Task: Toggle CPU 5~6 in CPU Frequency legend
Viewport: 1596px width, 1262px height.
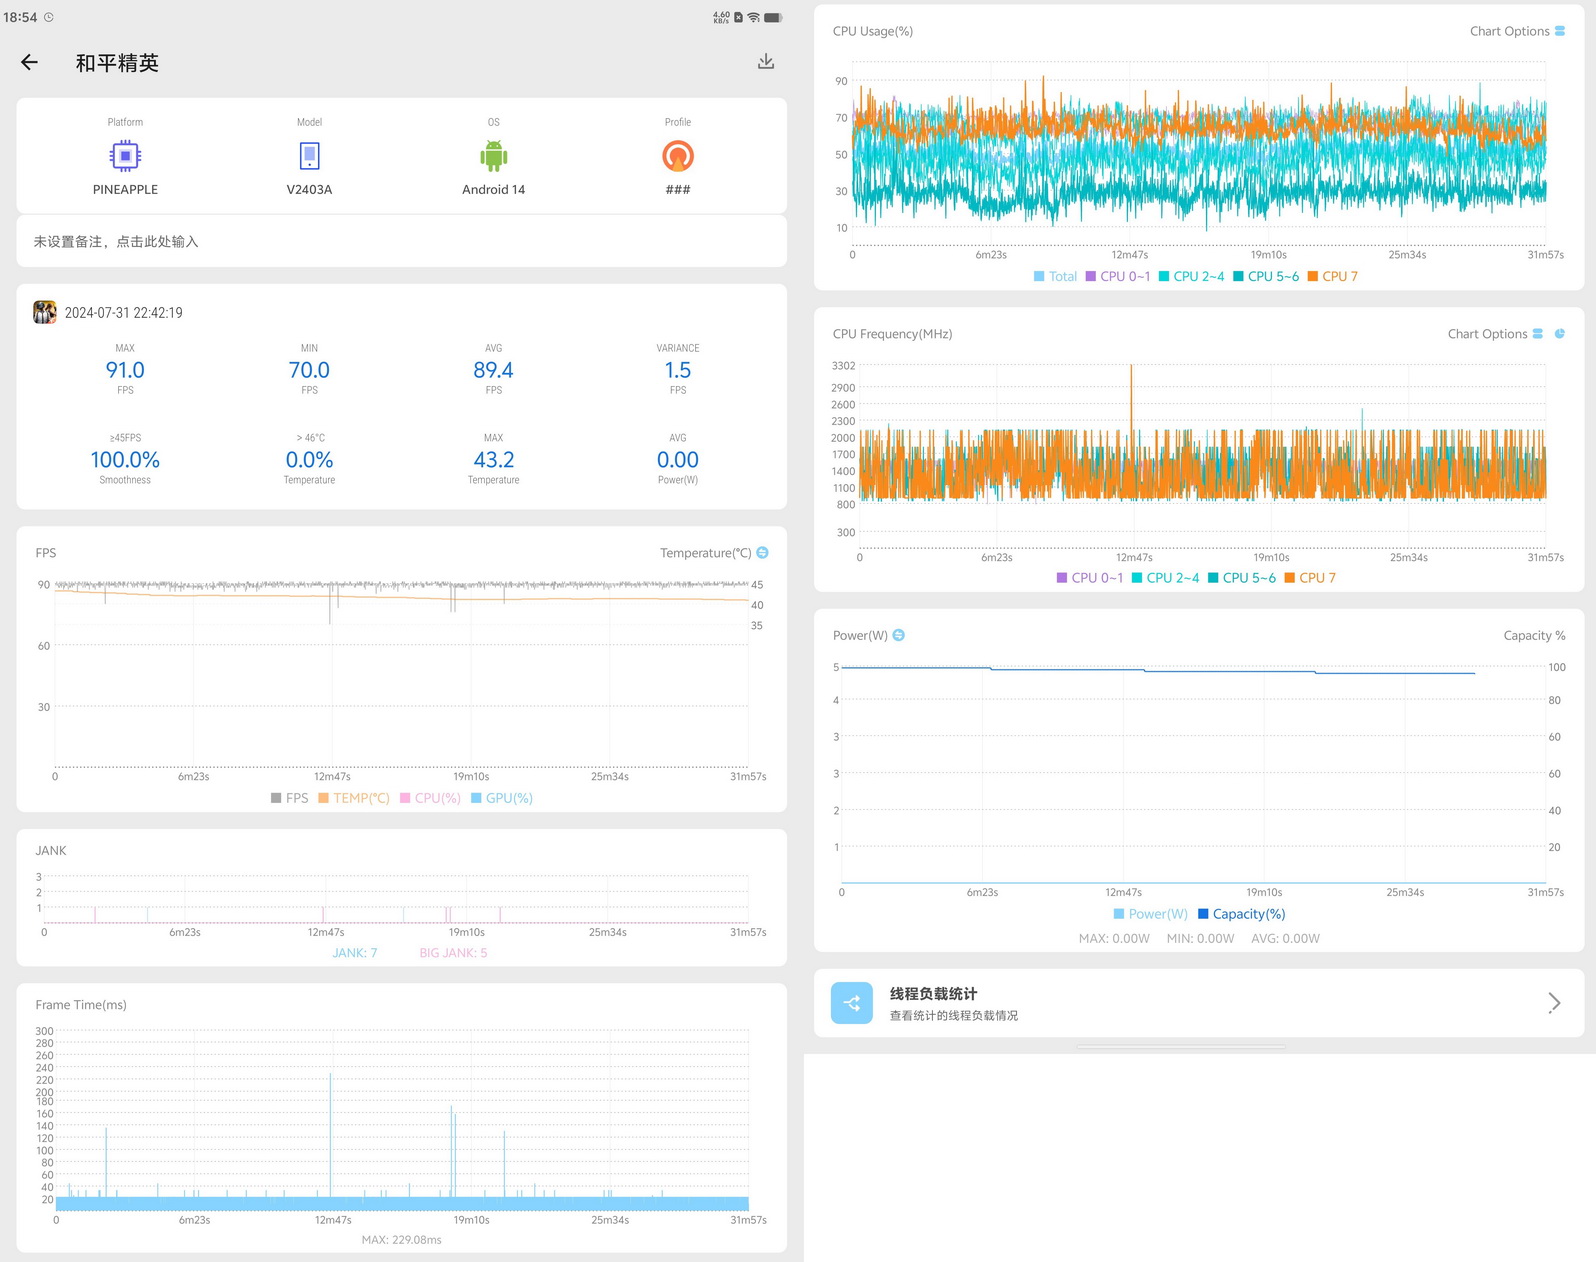Action: pyautogui.click(x=1242, y=578)
